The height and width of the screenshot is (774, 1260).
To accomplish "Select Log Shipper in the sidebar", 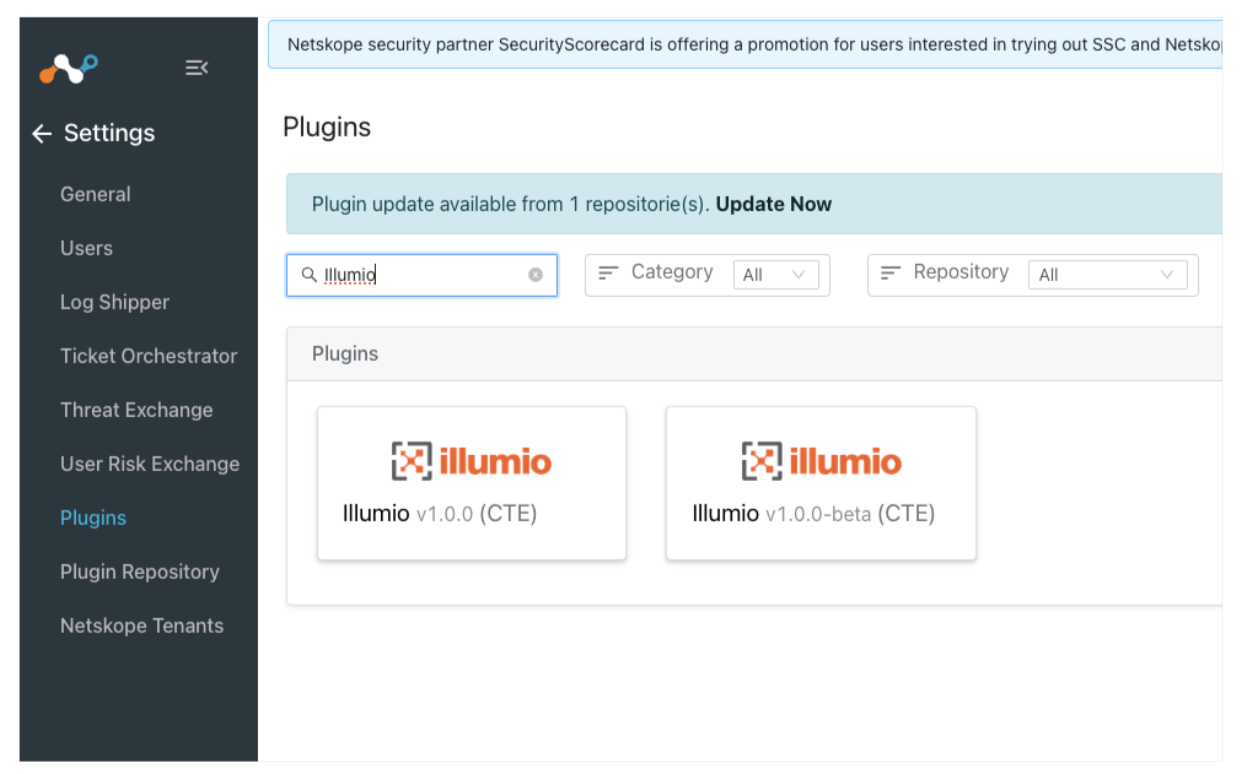I will [114, 302].
